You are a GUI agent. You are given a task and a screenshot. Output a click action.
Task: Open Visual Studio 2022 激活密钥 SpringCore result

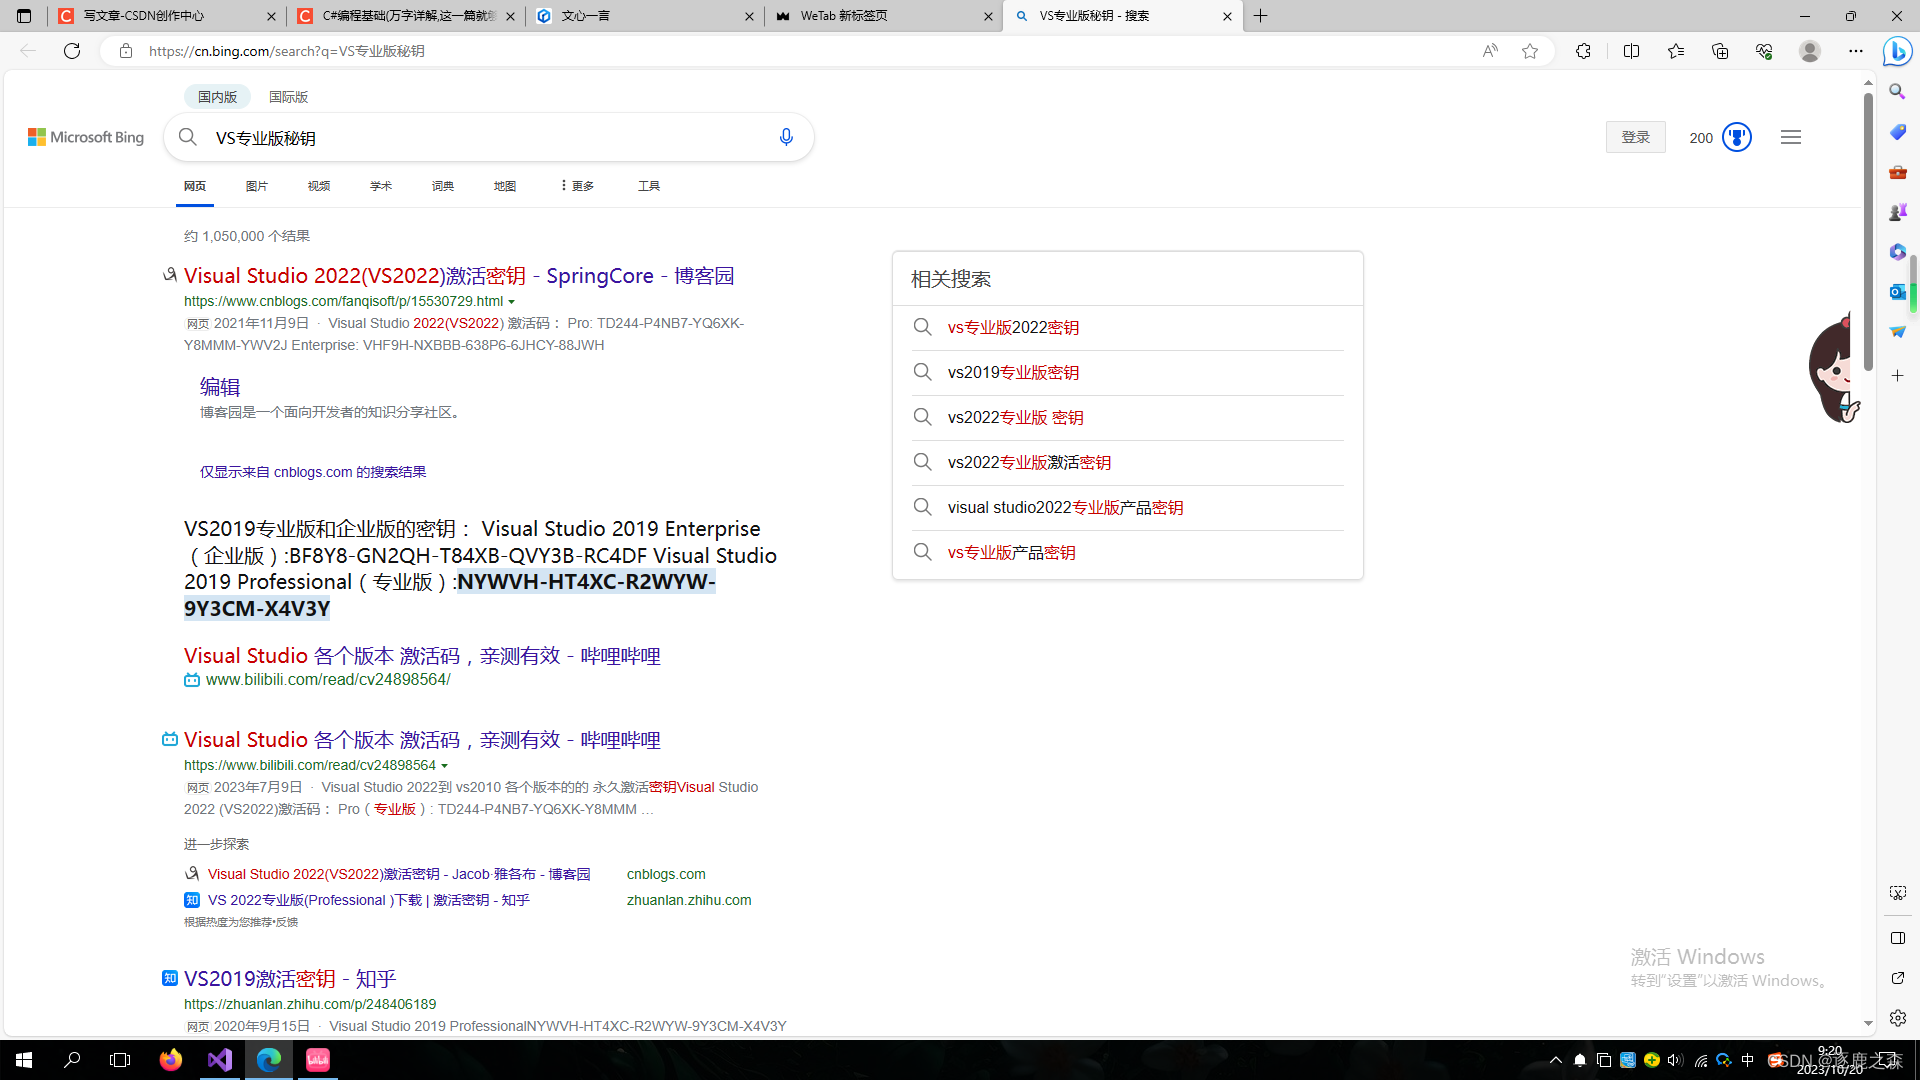point(459,276)
